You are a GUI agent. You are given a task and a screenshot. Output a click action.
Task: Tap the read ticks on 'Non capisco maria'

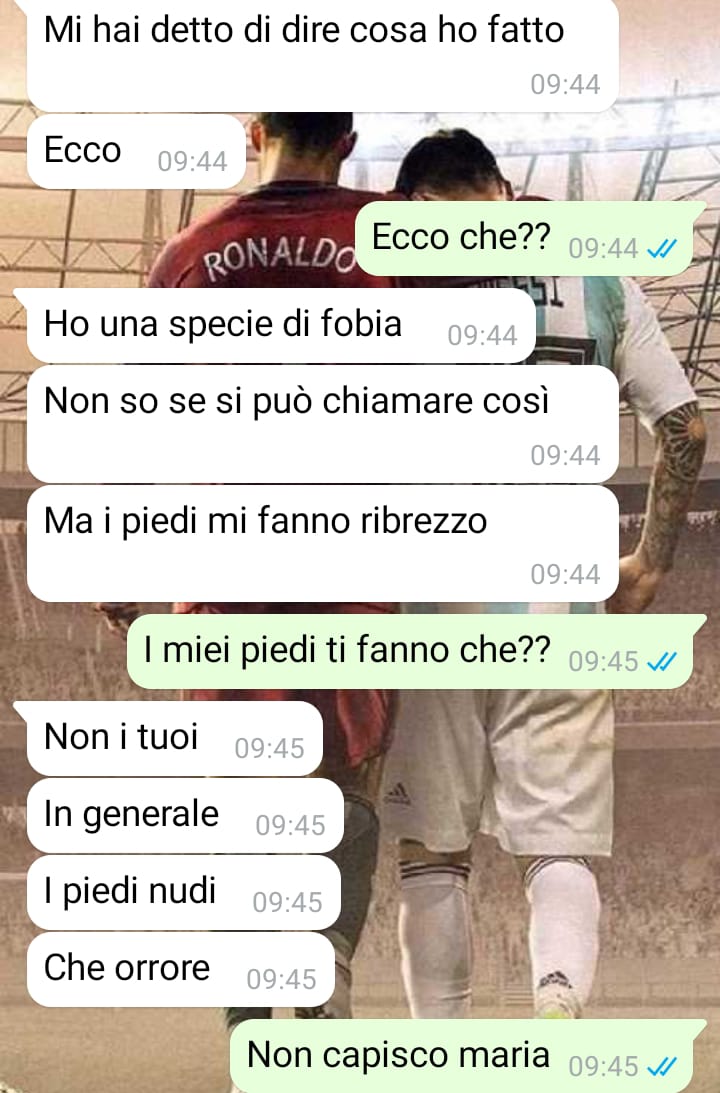[x=661, y=1066]
